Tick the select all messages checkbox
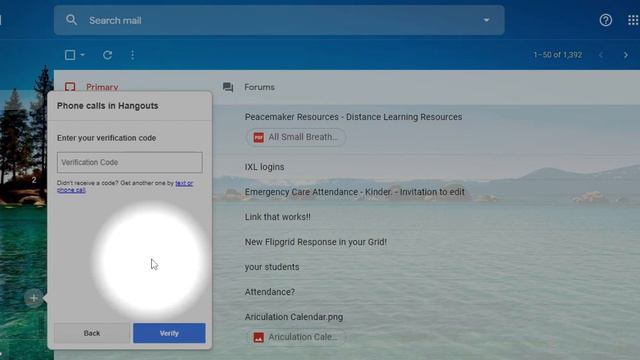640x360 pixels. coord(70,55)
